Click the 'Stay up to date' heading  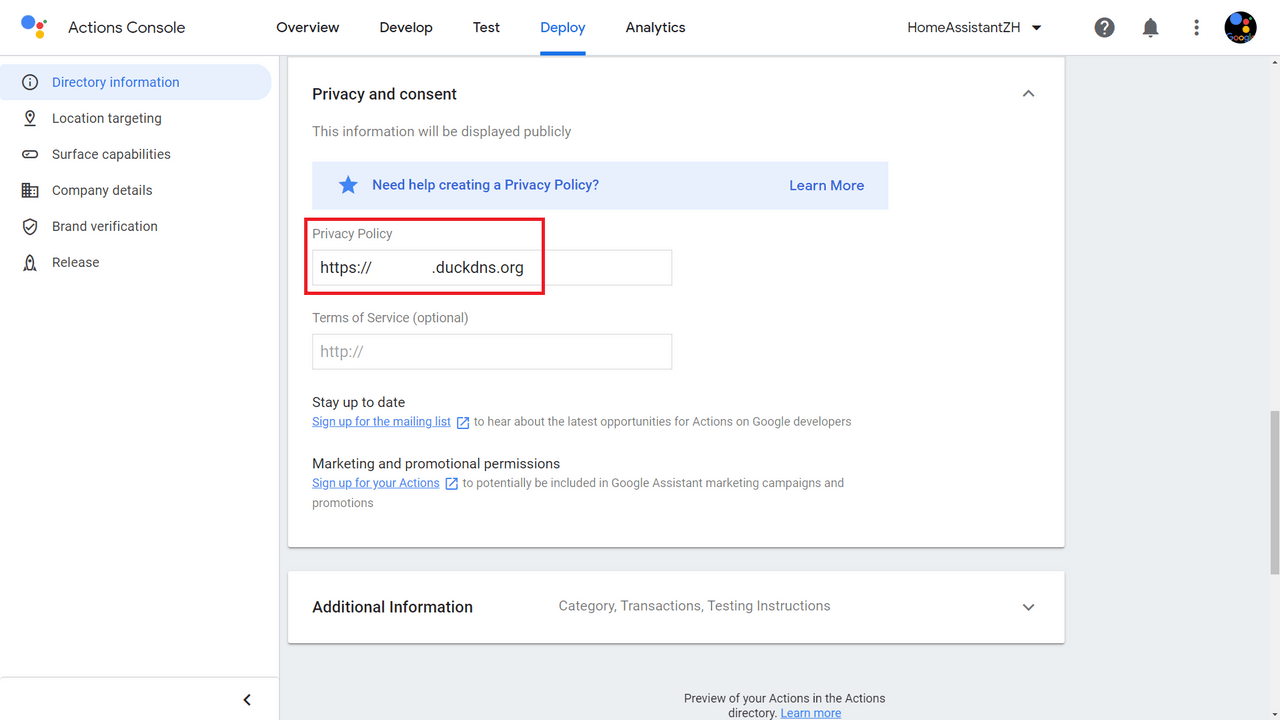pyautogui.click(x=358, y=402)
